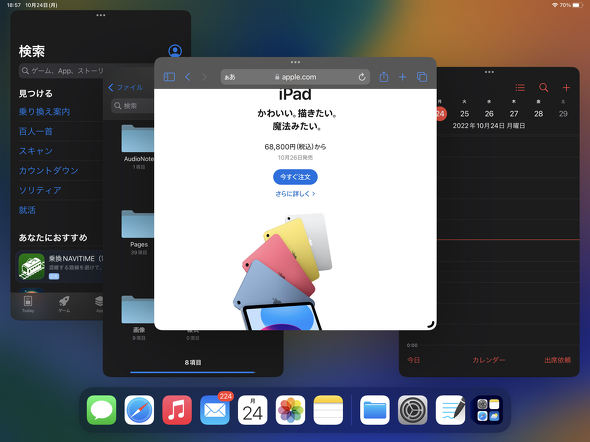Add a new Safari tab
The width and height of the screenshot is (590, 442).
tap(403, 77)
